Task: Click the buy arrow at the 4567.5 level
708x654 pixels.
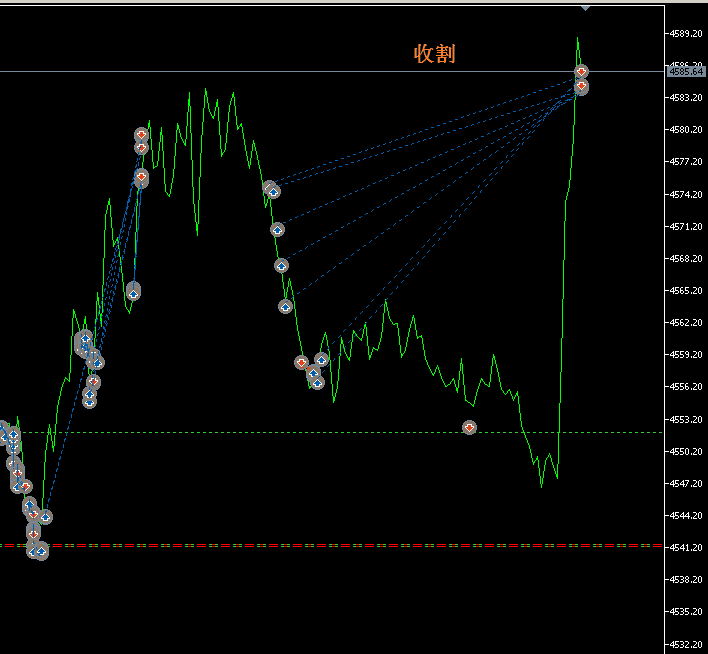Action: [281, 266]
